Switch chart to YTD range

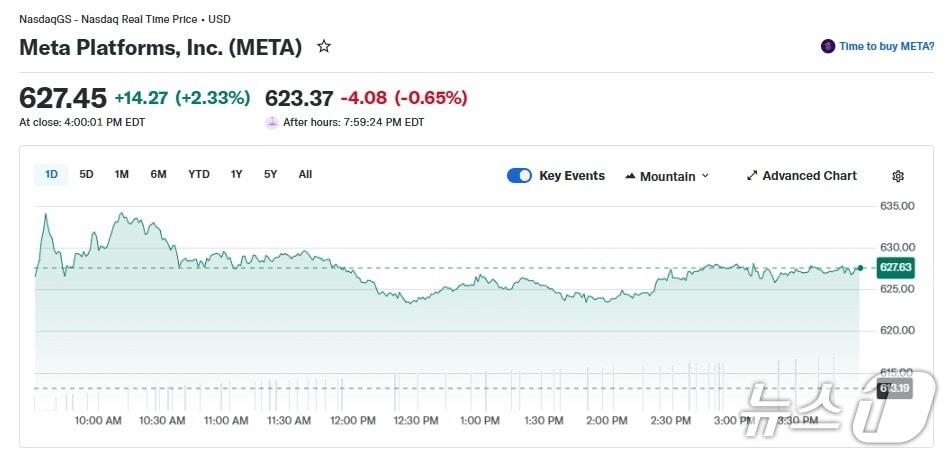pyautogui.click(x=199, y=174)
